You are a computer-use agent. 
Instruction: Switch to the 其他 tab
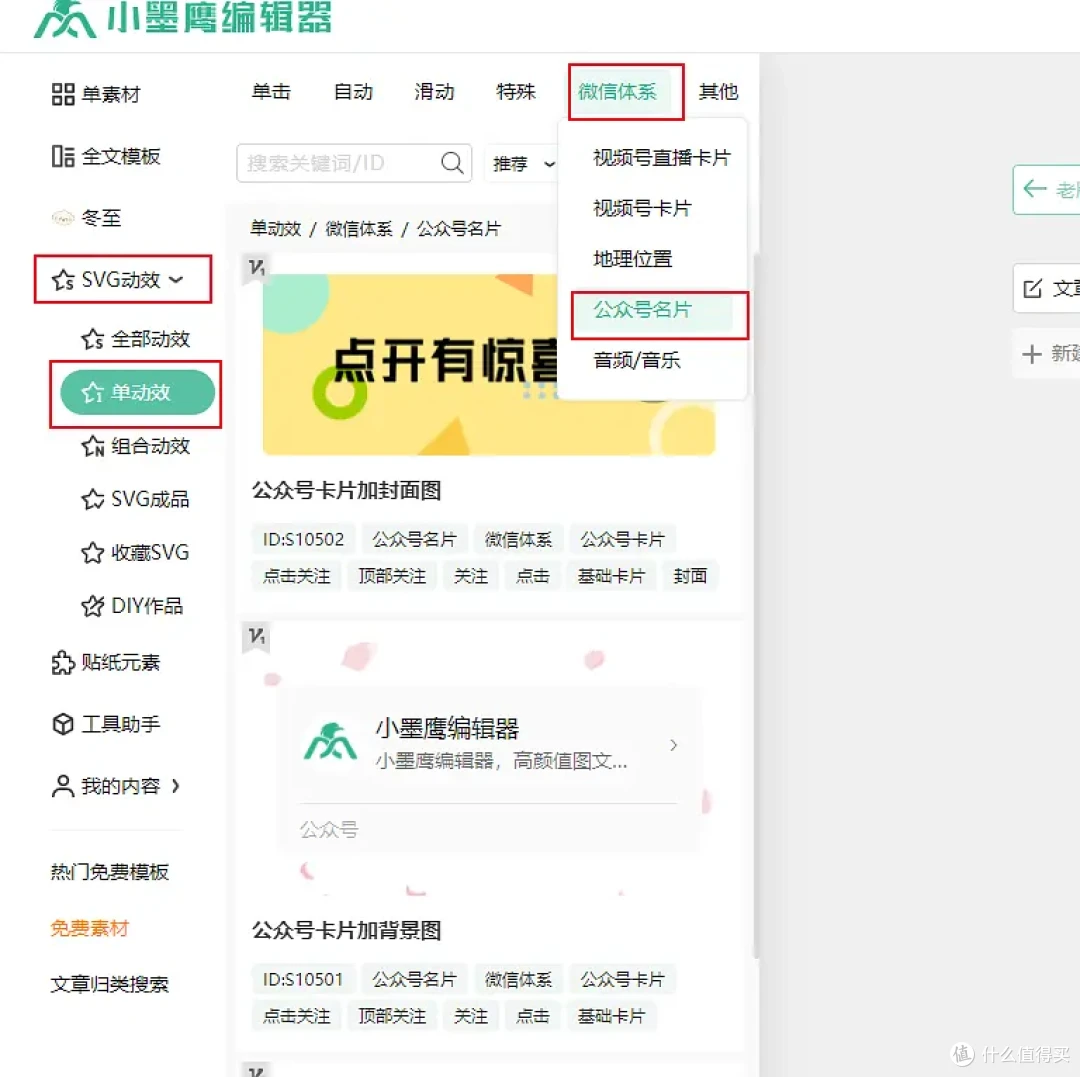(x=718, y=92)
